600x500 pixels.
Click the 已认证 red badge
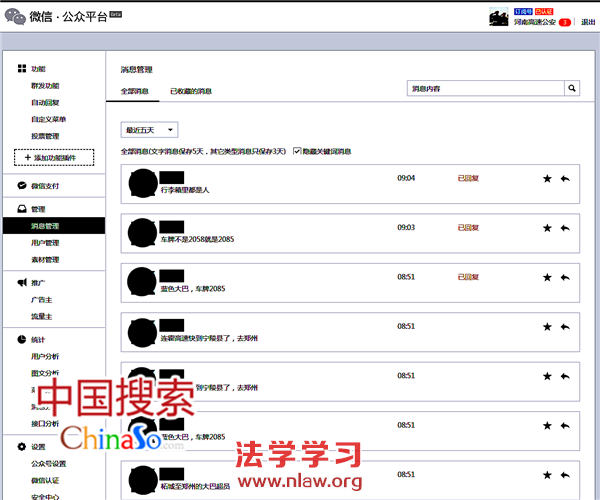544,11
